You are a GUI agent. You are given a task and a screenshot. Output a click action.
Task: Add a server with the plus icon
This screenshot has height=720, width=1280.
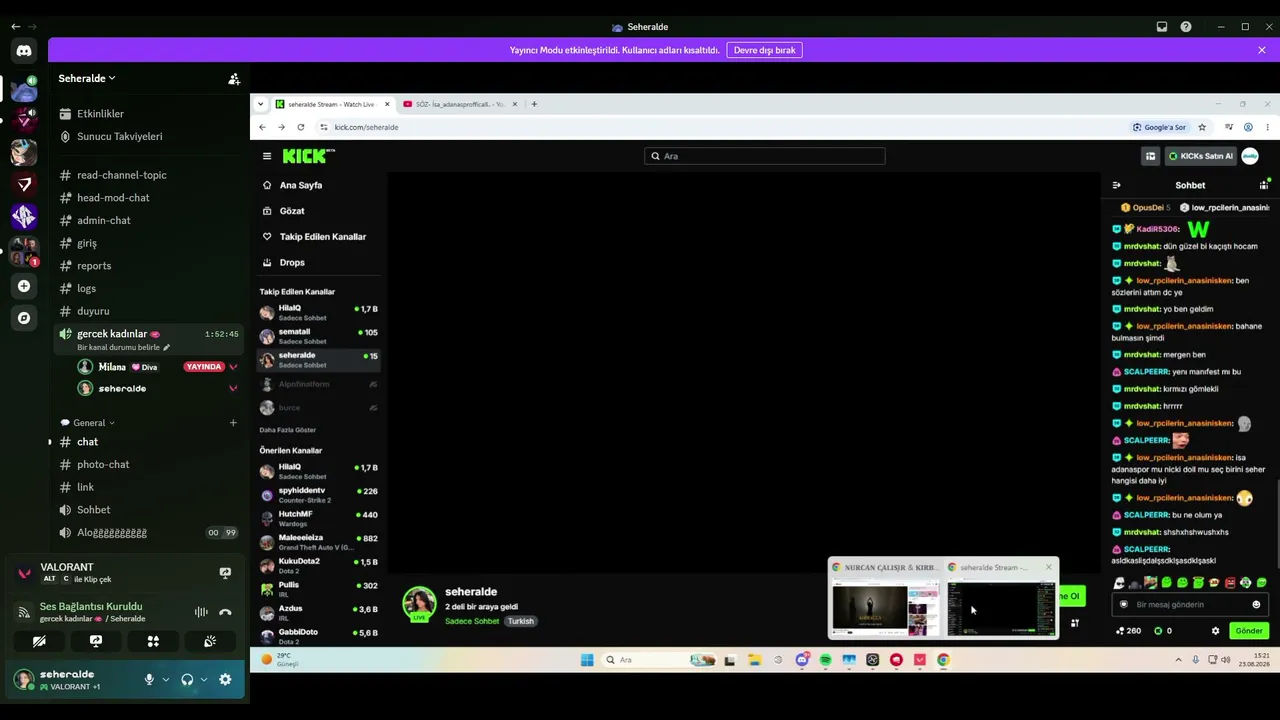point(24,286)
